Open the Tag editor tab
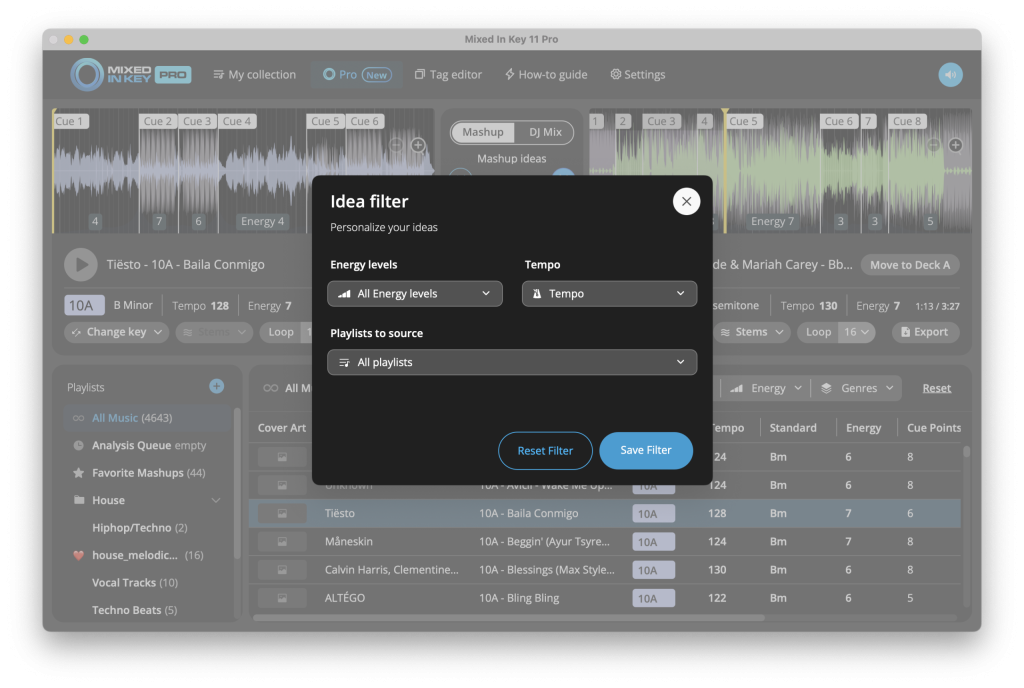This screenshot has width=1024, height=688. pos(448,75)
